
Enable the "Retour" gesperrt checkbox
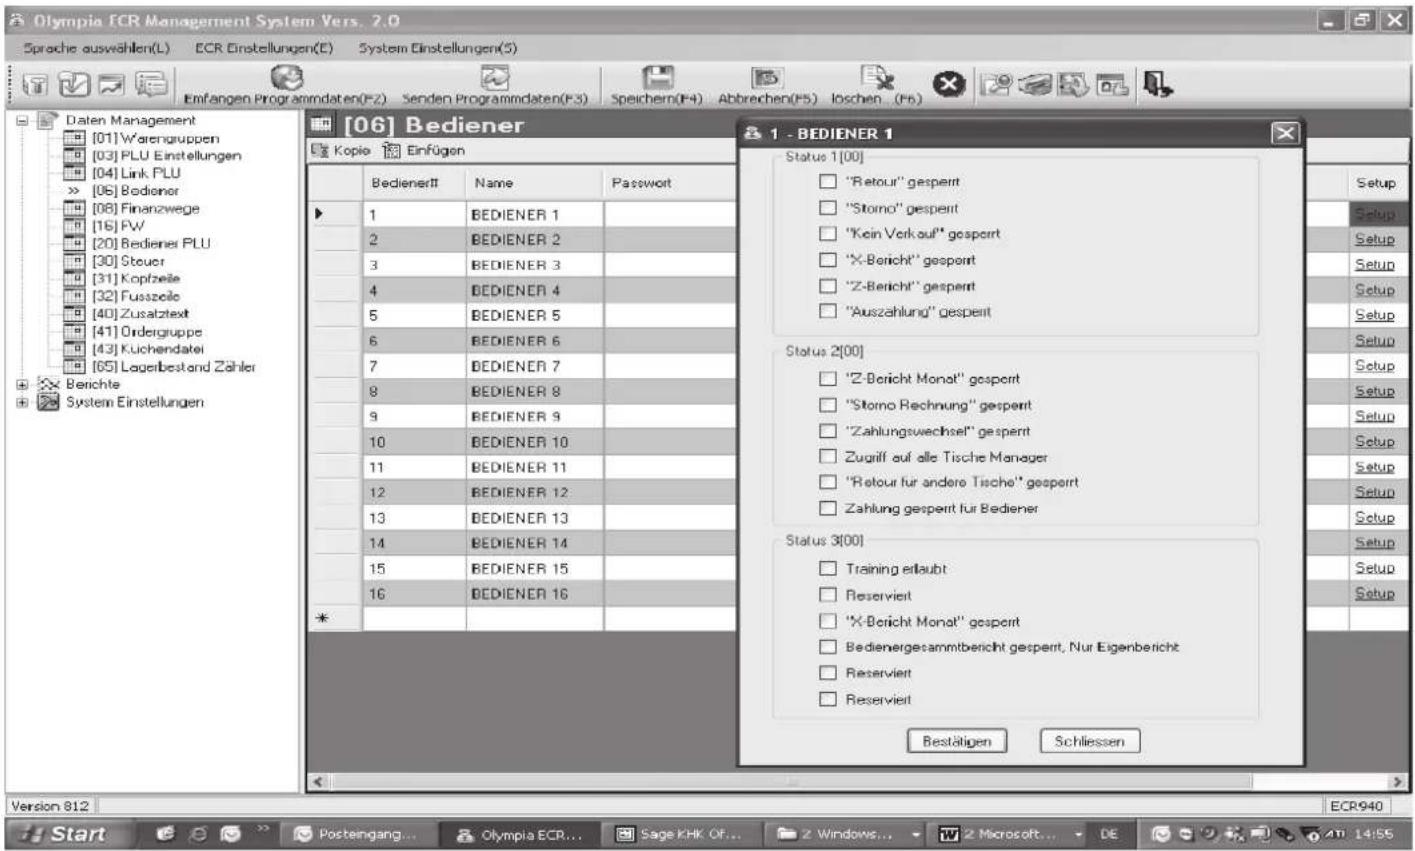[827, 182]
